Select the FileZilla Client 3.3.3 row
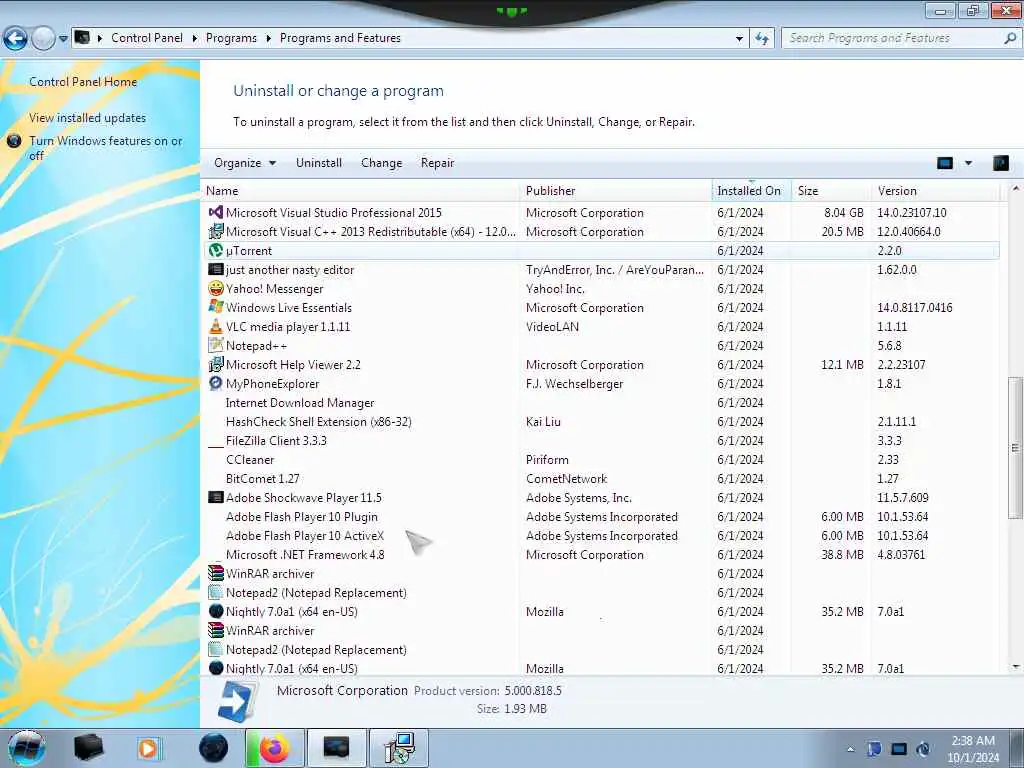 click(601, 440)
